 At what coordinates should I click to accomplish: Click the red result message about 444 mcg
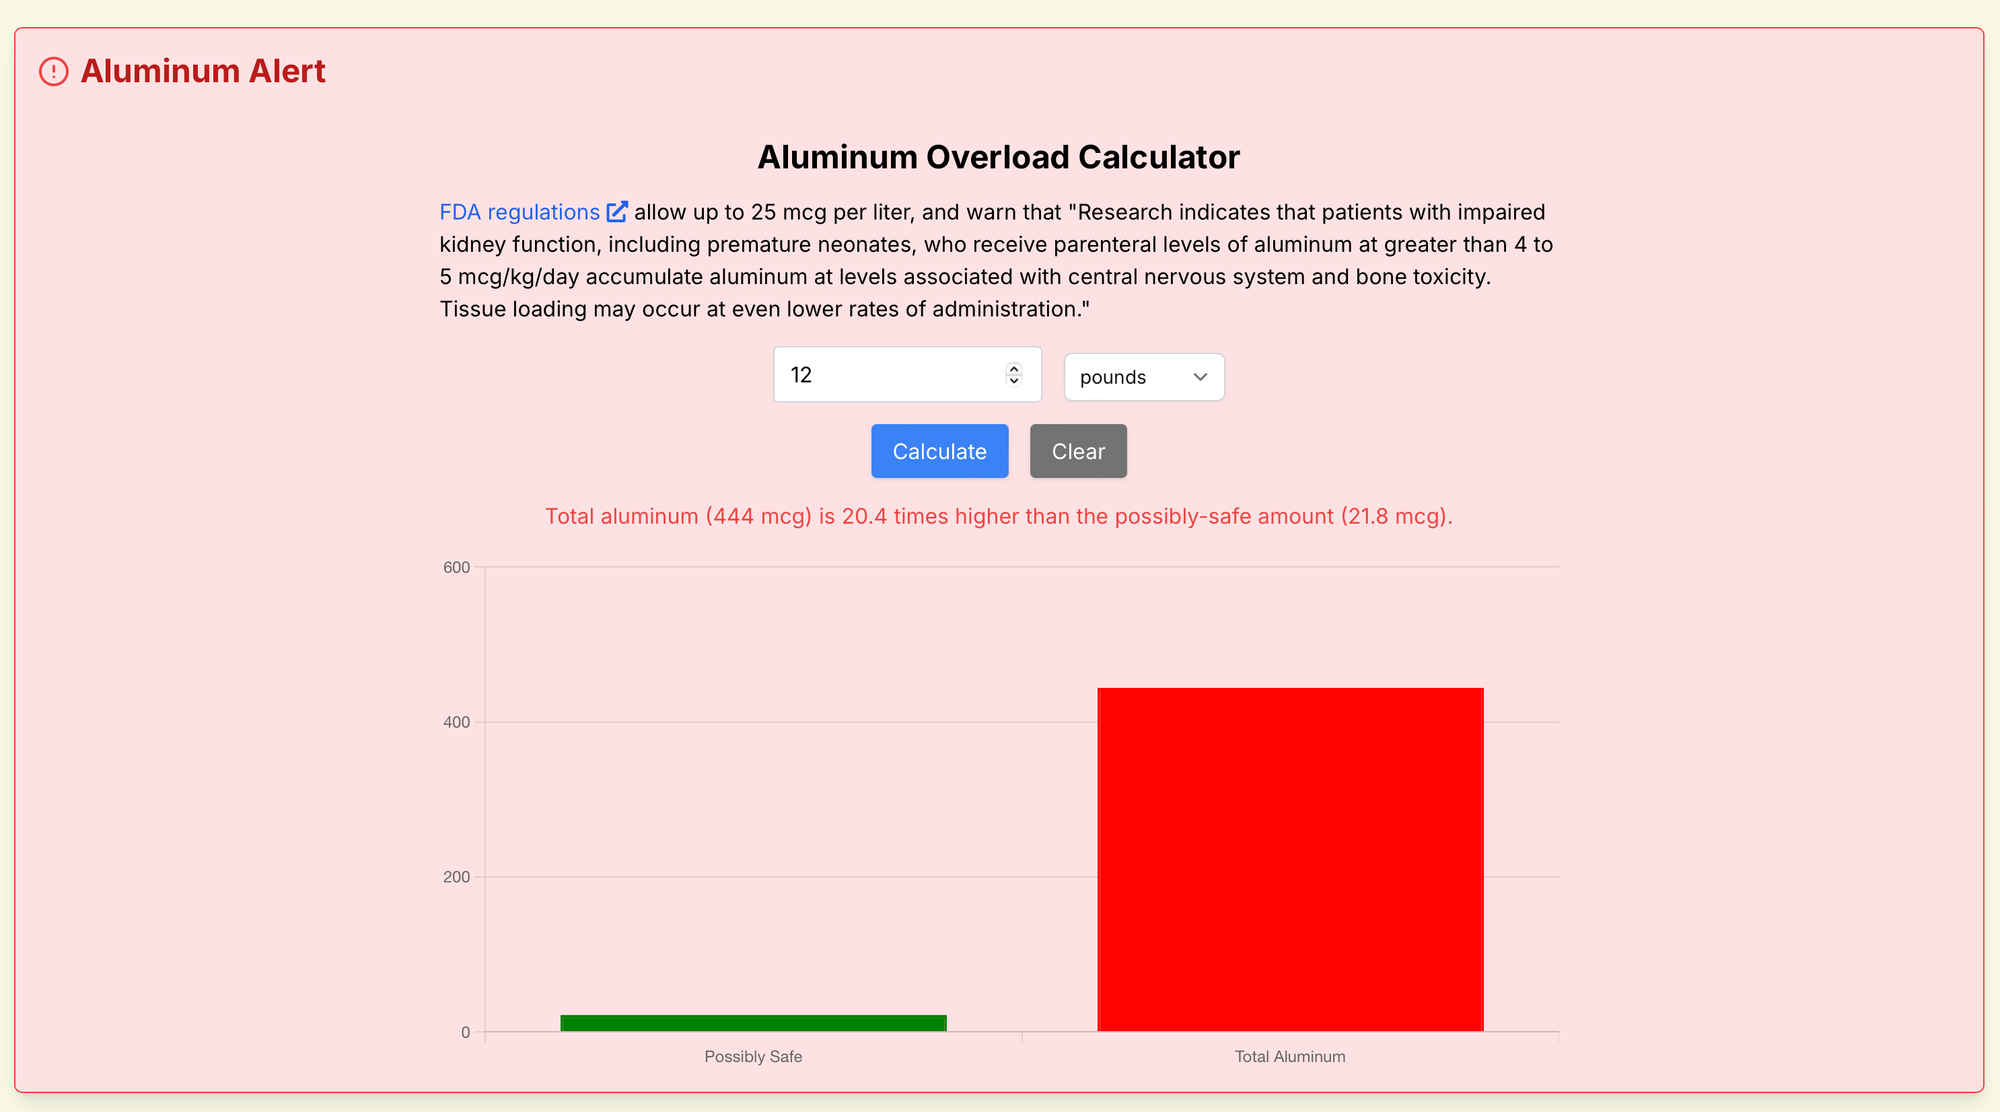point(998,516)
